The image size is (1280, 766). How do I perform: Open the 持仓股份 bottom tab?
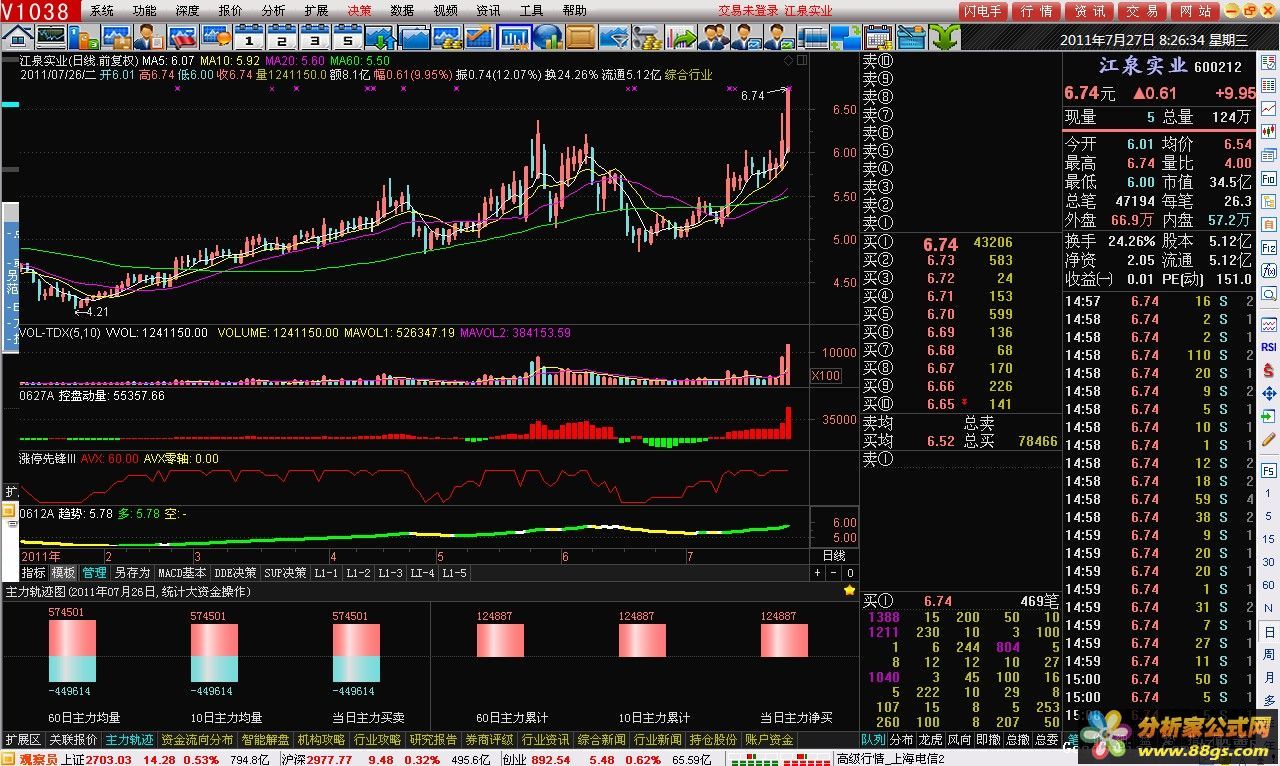pyautogui.click(x=713, y=740)
